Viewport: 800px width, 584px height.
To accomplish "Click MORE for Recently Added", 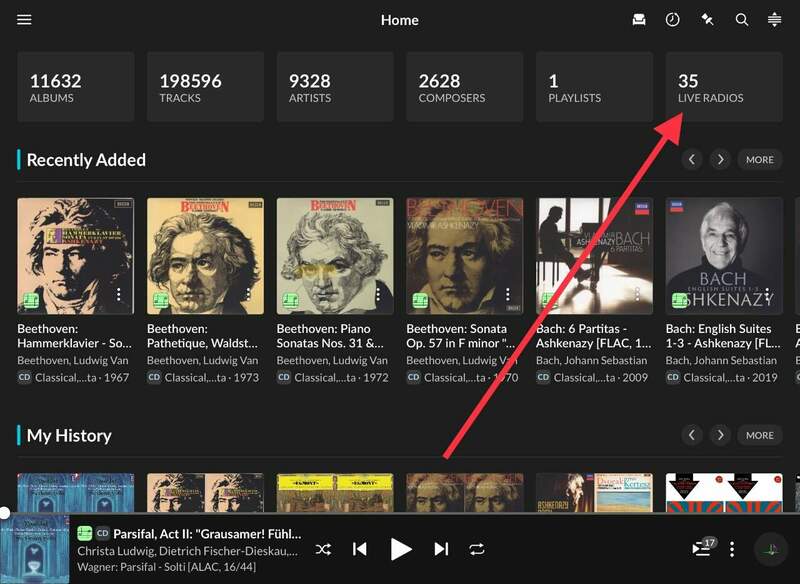I will [760, 160].
